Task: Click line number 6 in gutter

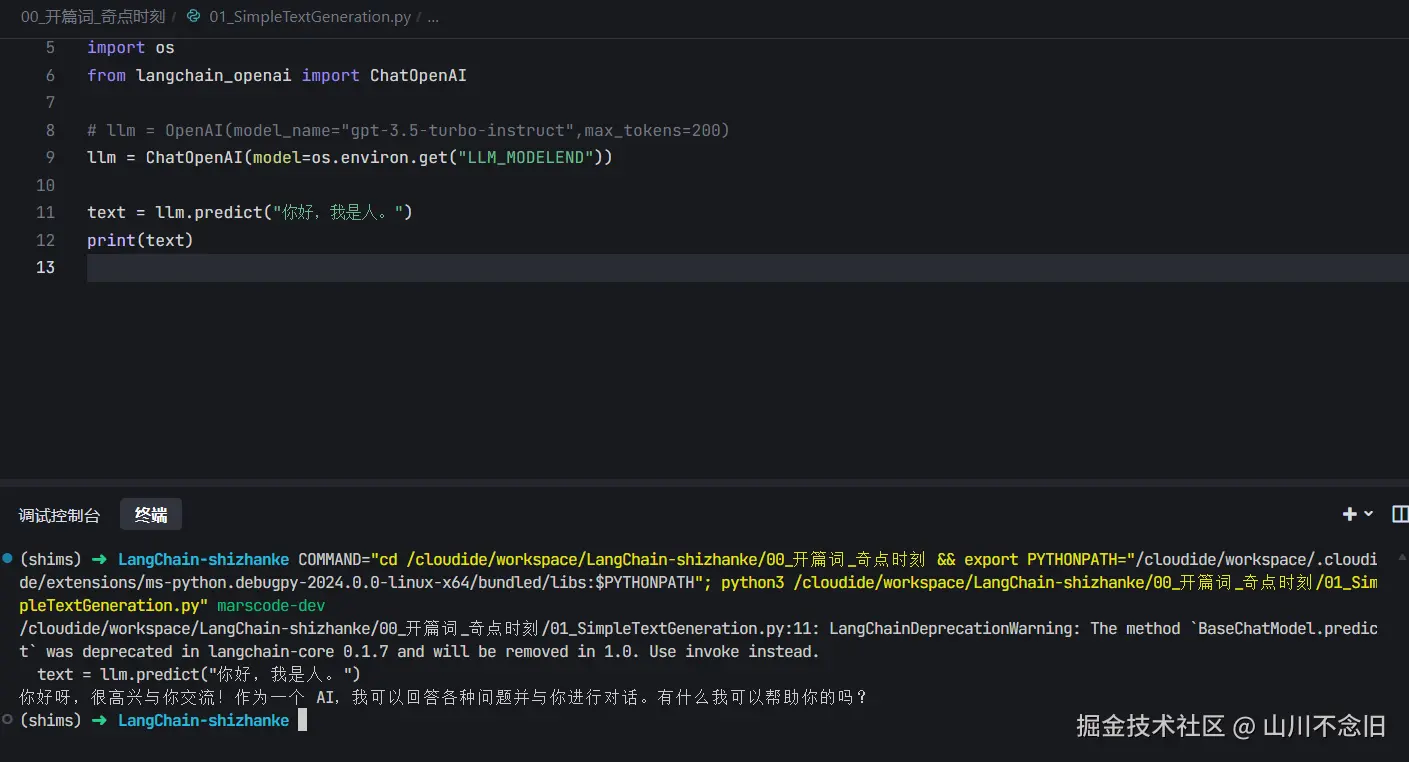Action: (x=50, y=76)
